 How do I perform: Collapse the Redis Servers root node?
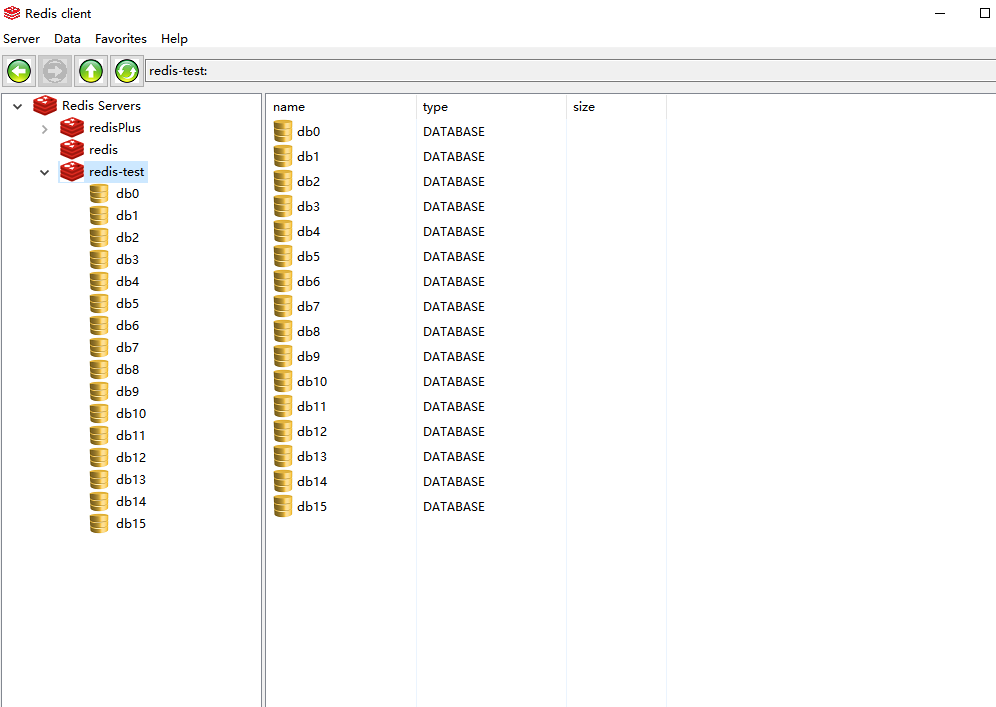pos(18,106)
